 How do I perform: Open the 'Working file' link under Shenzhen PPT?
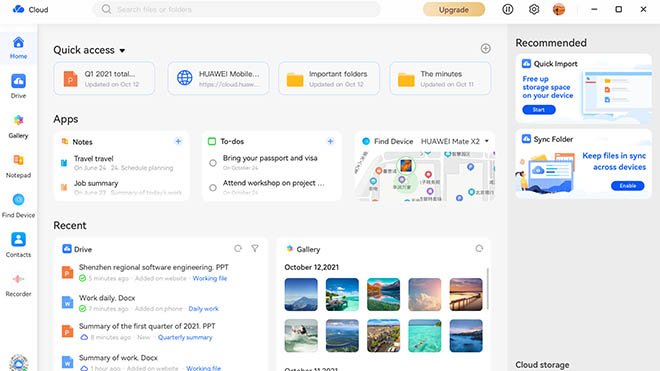[x=210, y=278]
